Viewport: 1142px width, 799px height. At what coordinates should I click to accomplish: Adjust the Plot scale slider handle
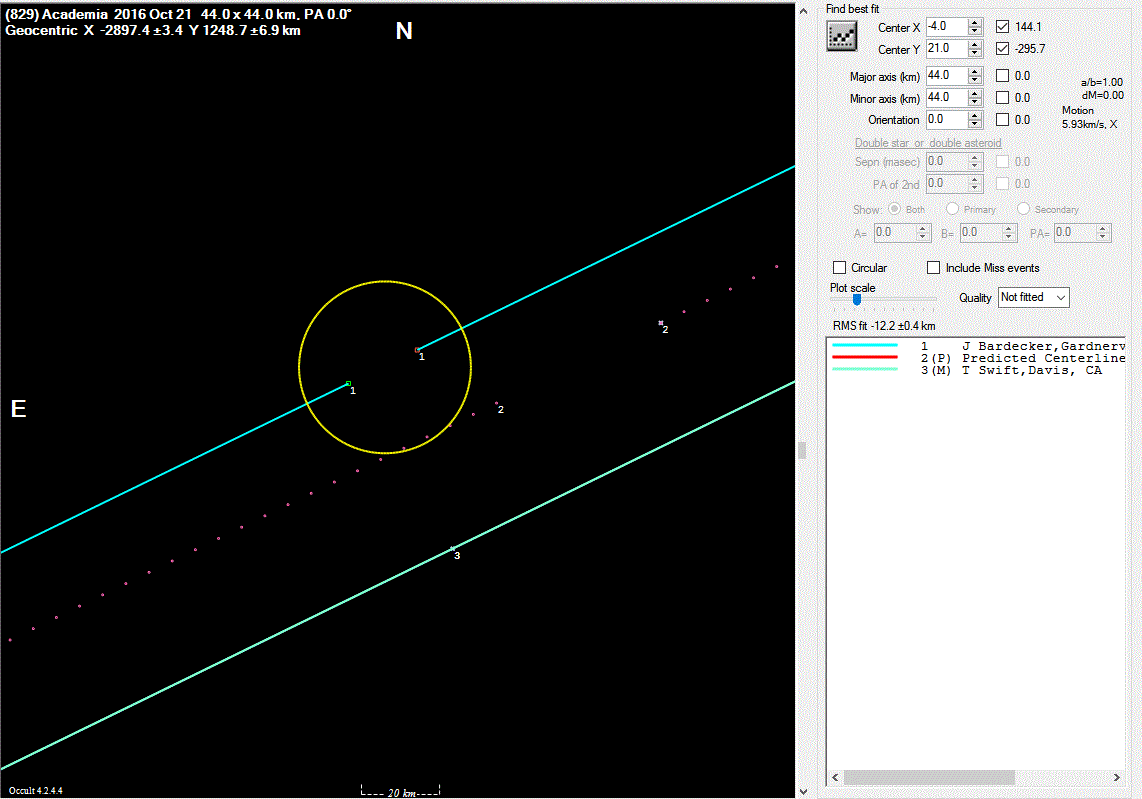(x=857, y=299)
